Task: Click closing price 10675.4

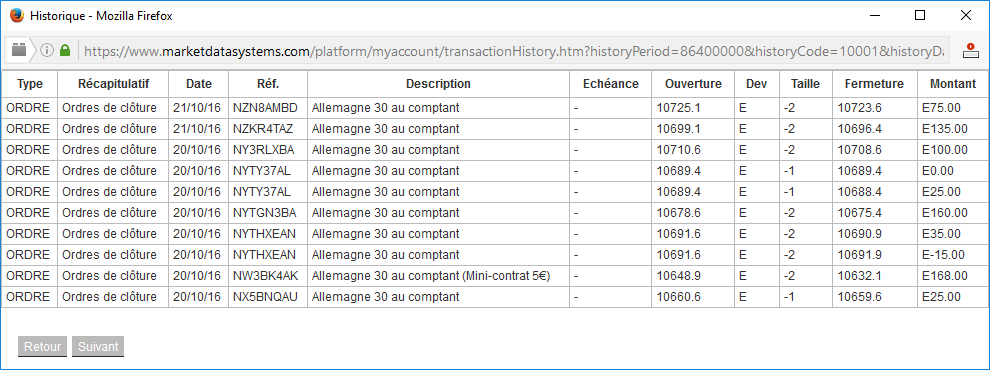Action: 859,213
